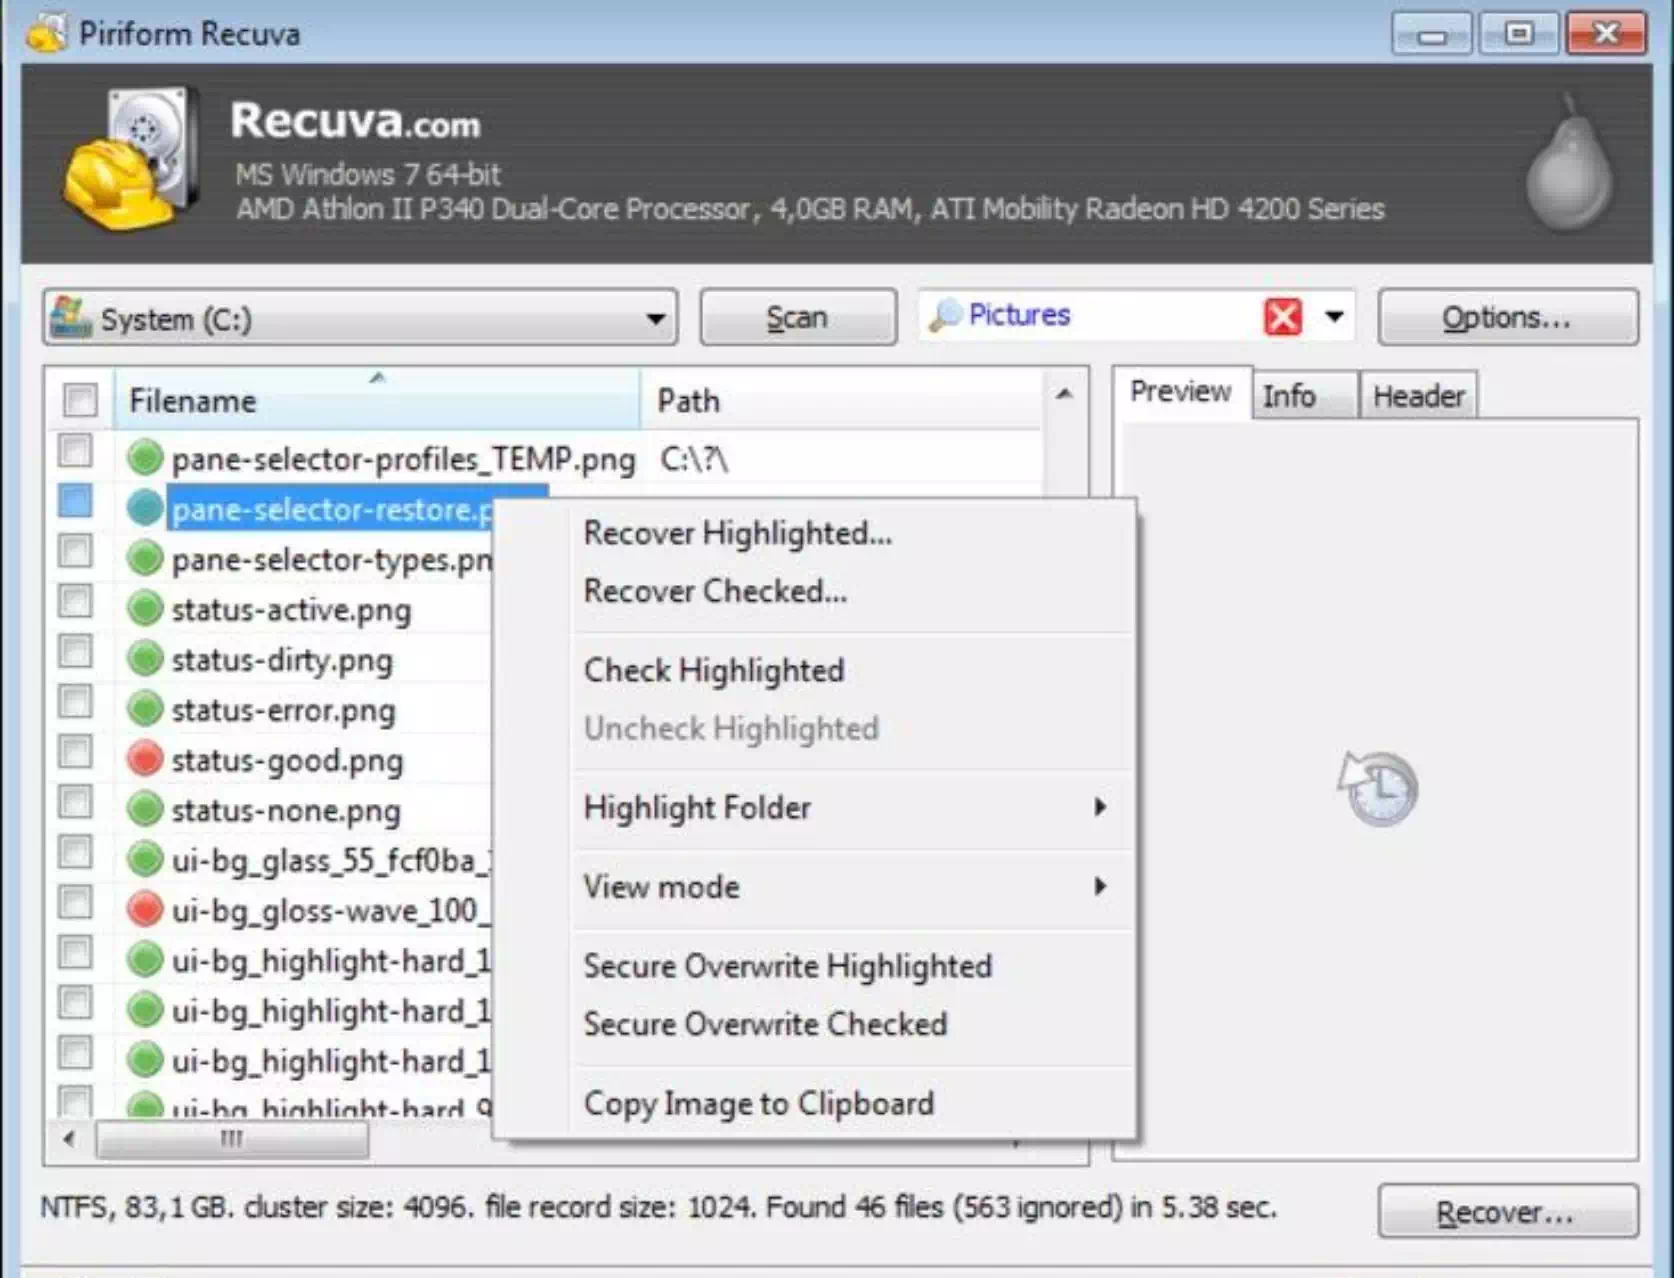Select Secure Overwrite Highlighted menu entry
The width and height of the screenshot is (1674, 1278).
(x=787, y=966)
